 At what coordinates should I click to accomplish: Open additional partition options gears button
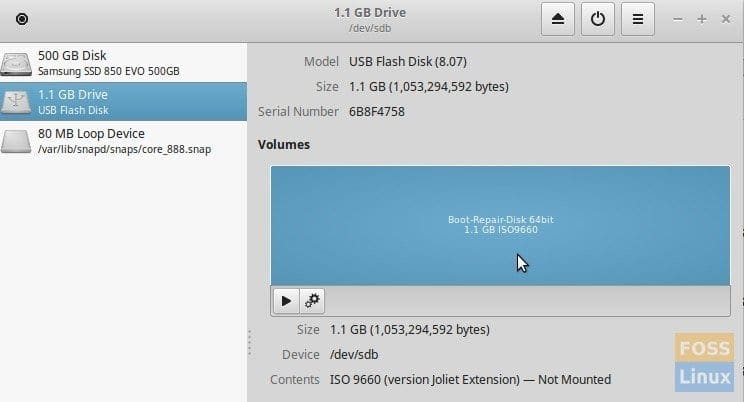312,301
